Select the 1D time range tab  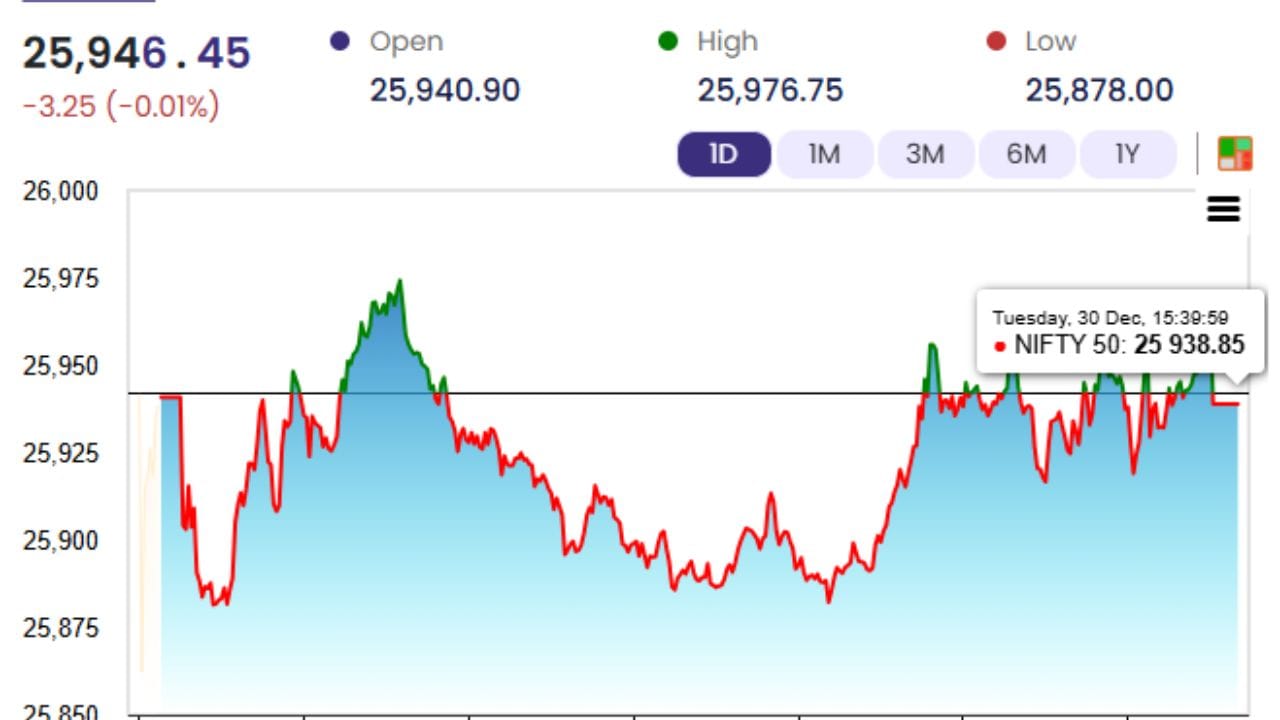click(724, 155)
